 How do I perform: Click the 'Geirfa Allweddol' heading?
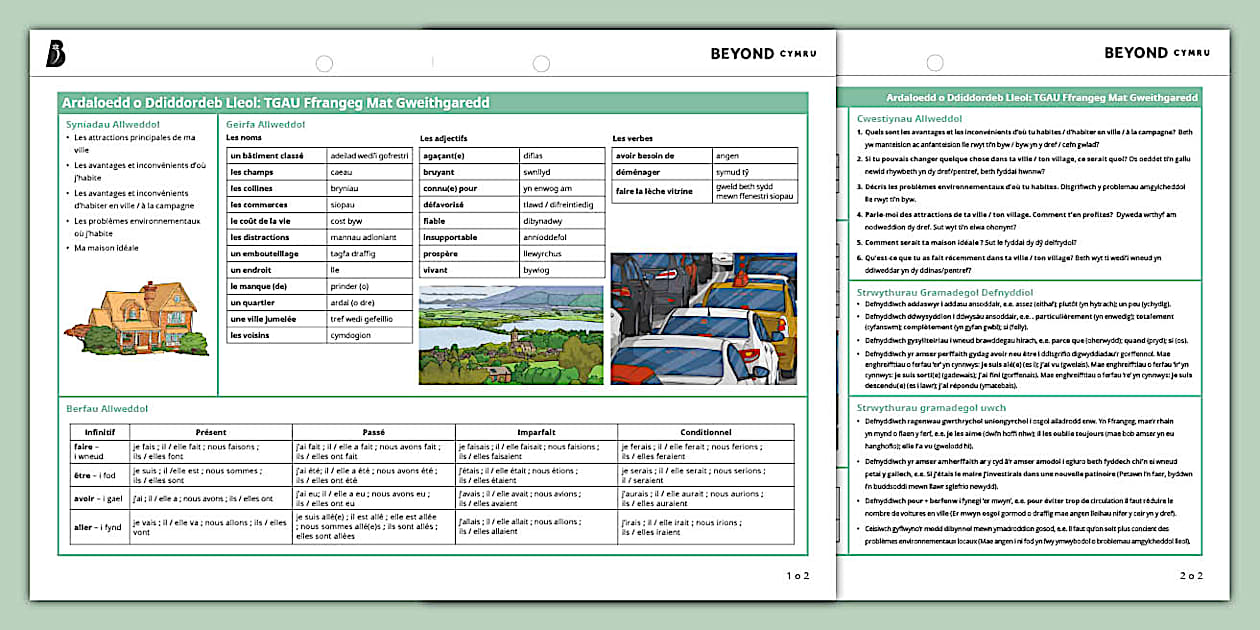pos(265,124)
